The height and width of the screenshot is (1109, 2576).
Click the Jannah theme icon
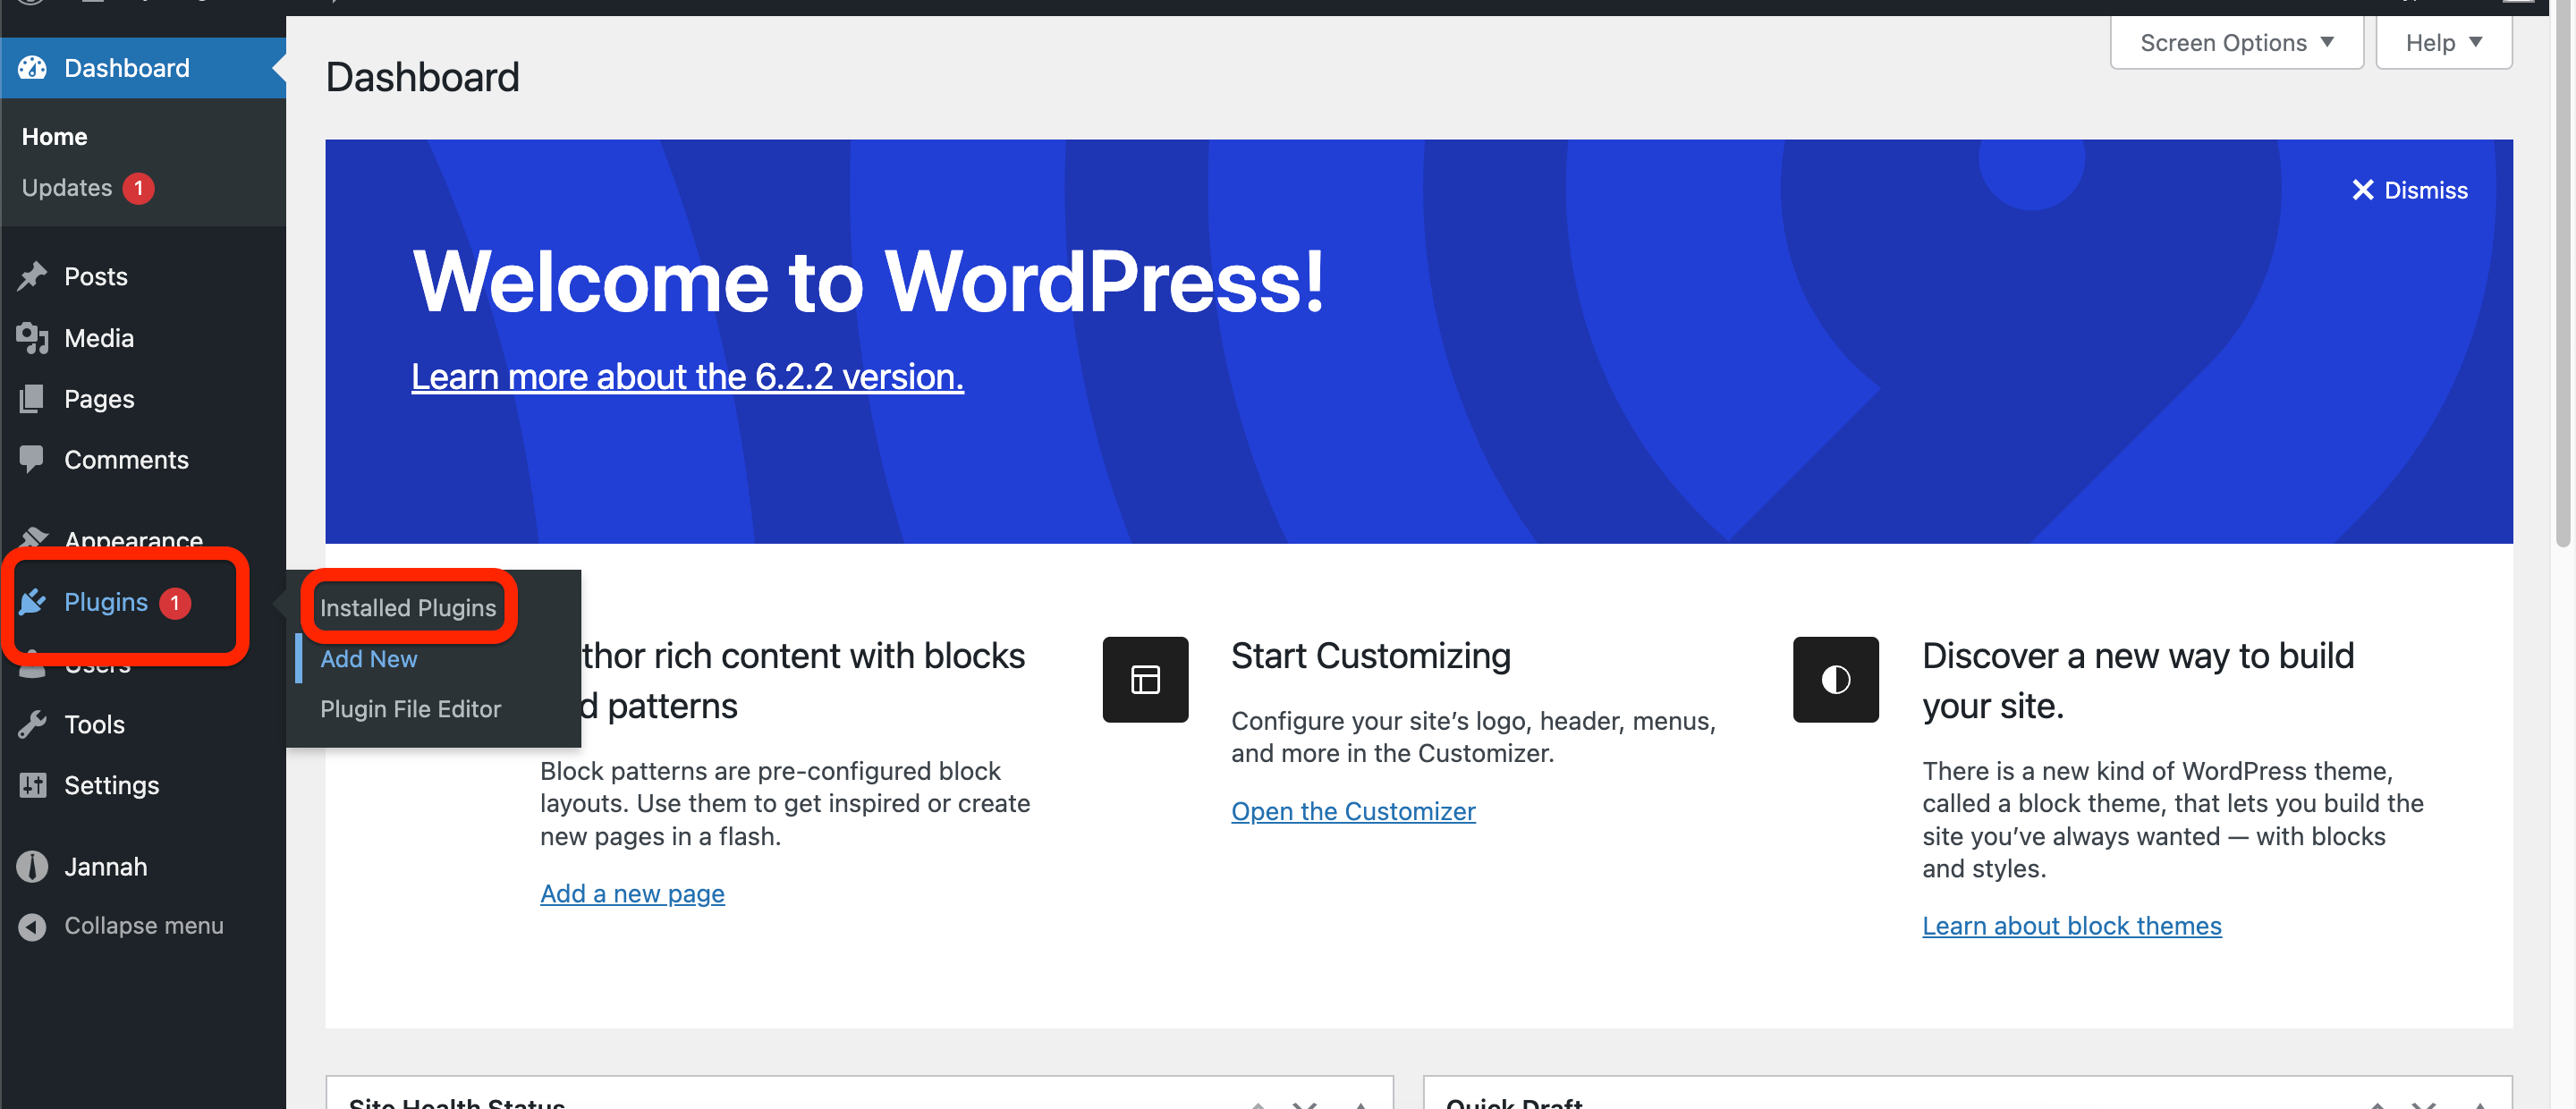(32, 866)
